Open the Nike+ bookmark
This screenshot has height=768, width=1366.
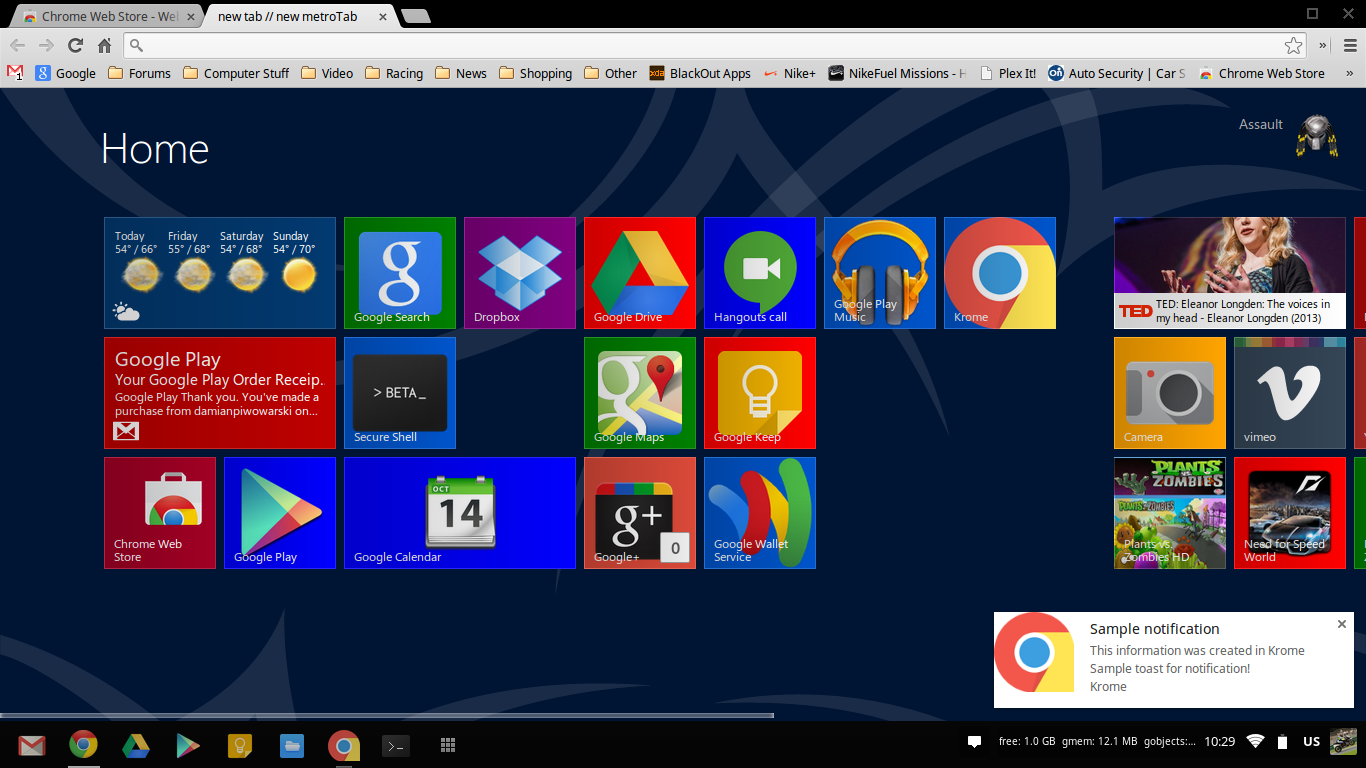tap(789, 73)
